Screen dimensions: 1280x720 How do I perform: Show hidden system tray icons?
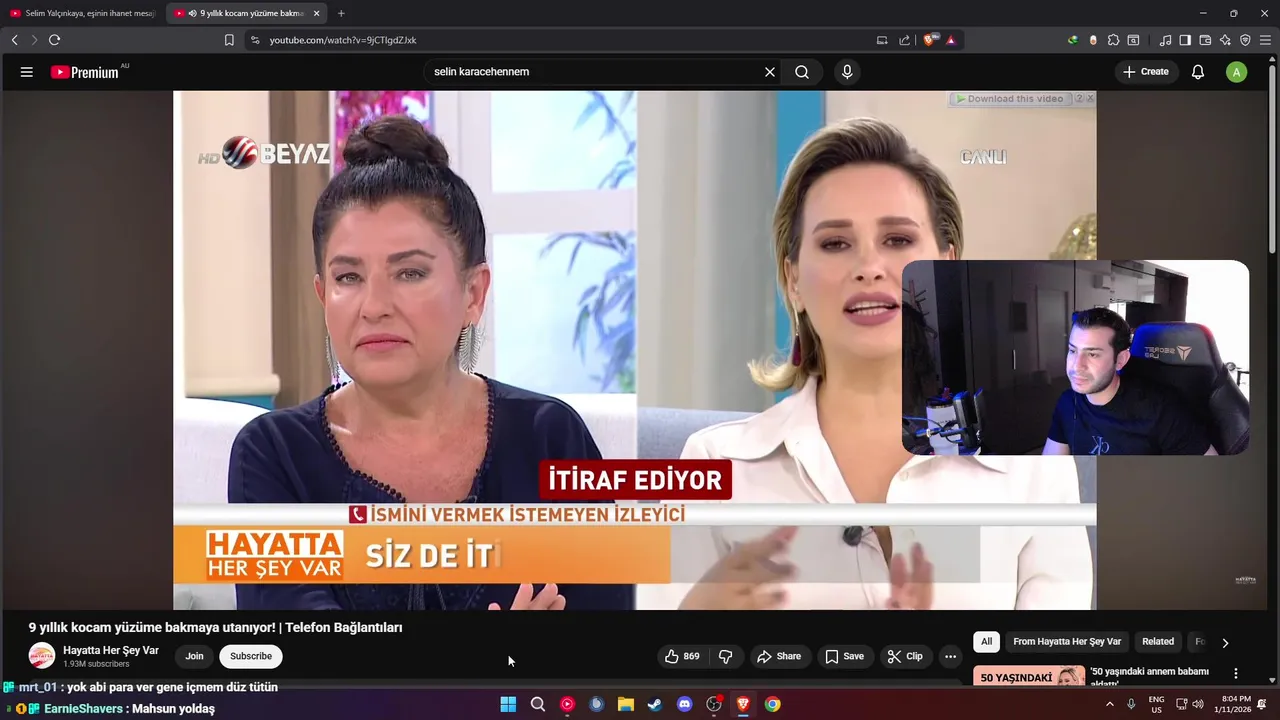(x=1109, y=704)
